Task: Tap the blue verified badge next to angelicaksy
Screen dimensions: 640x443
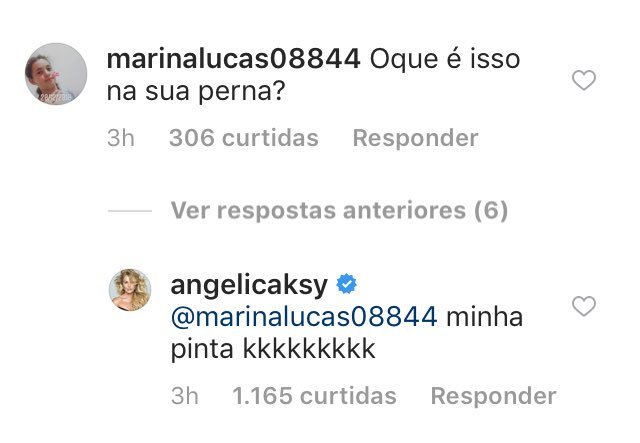Action: (347, 284)
